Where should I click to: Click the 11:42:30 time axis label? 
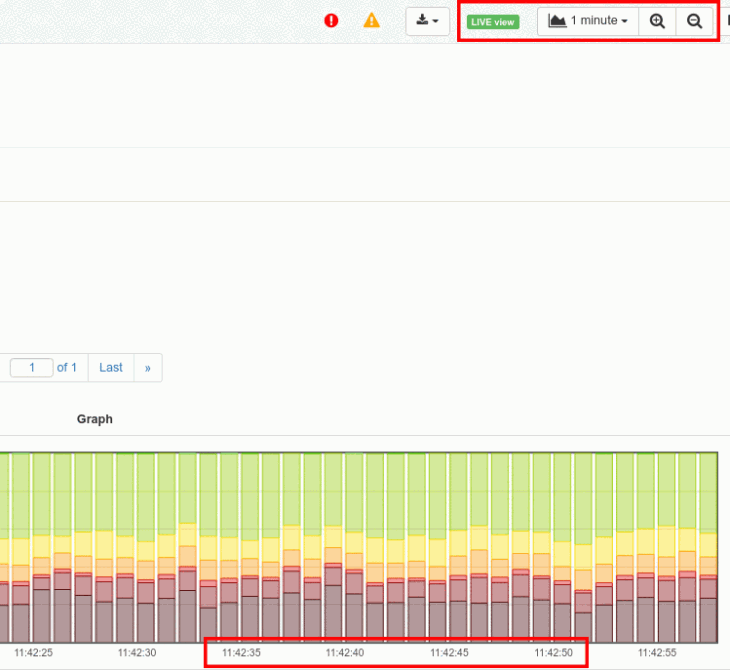tap(137, 652)
